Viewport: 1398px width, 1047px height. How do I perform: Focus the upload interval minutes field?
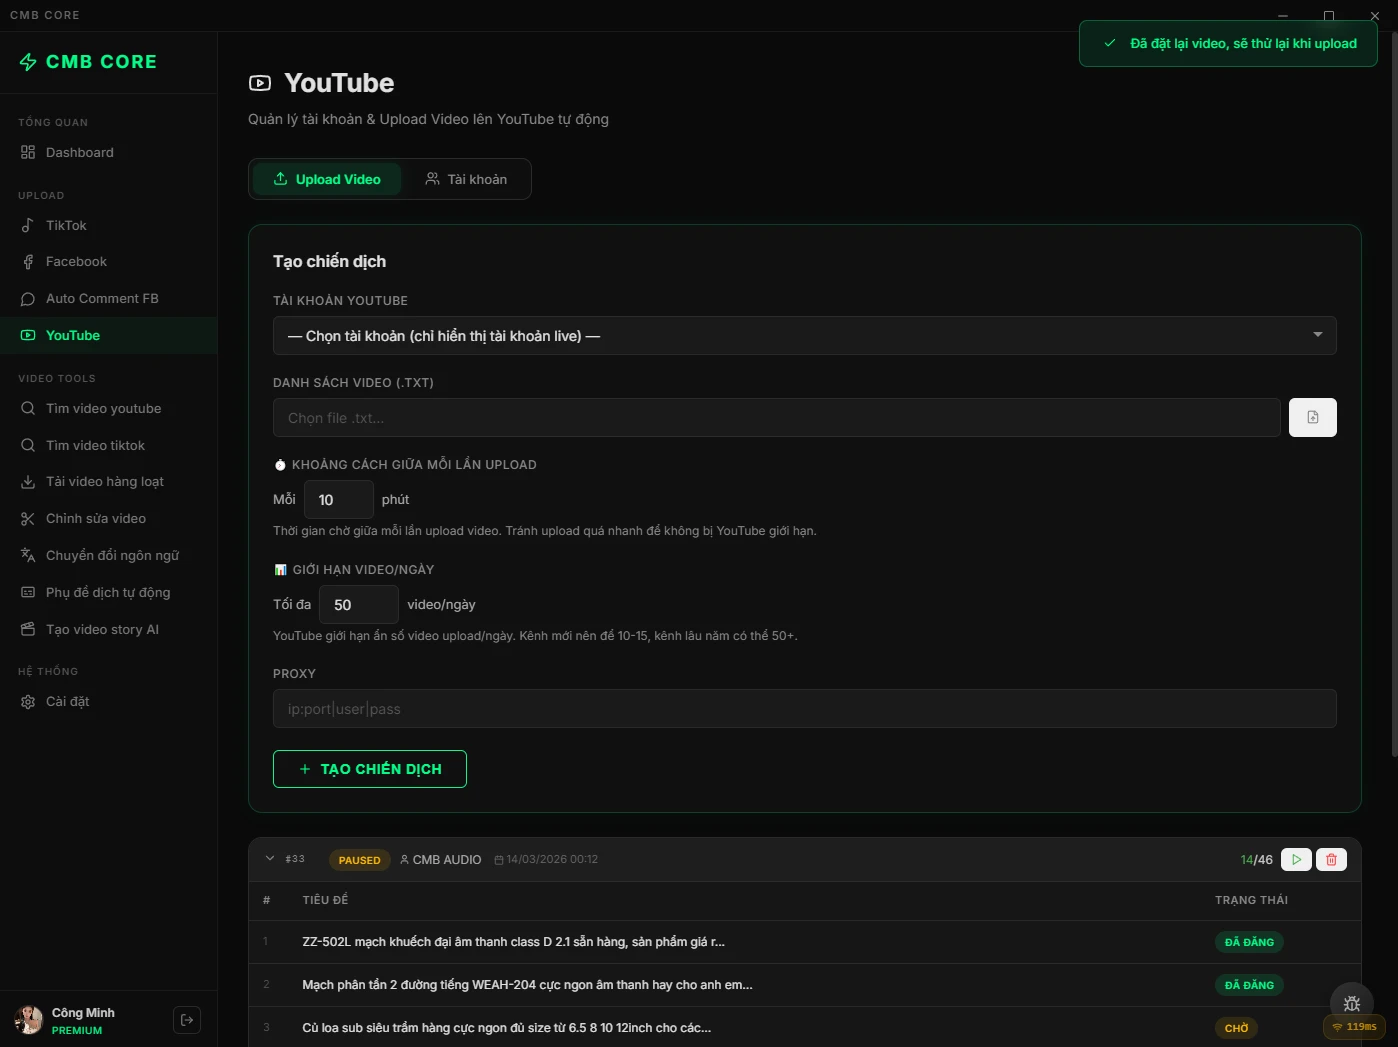point(338,500)
